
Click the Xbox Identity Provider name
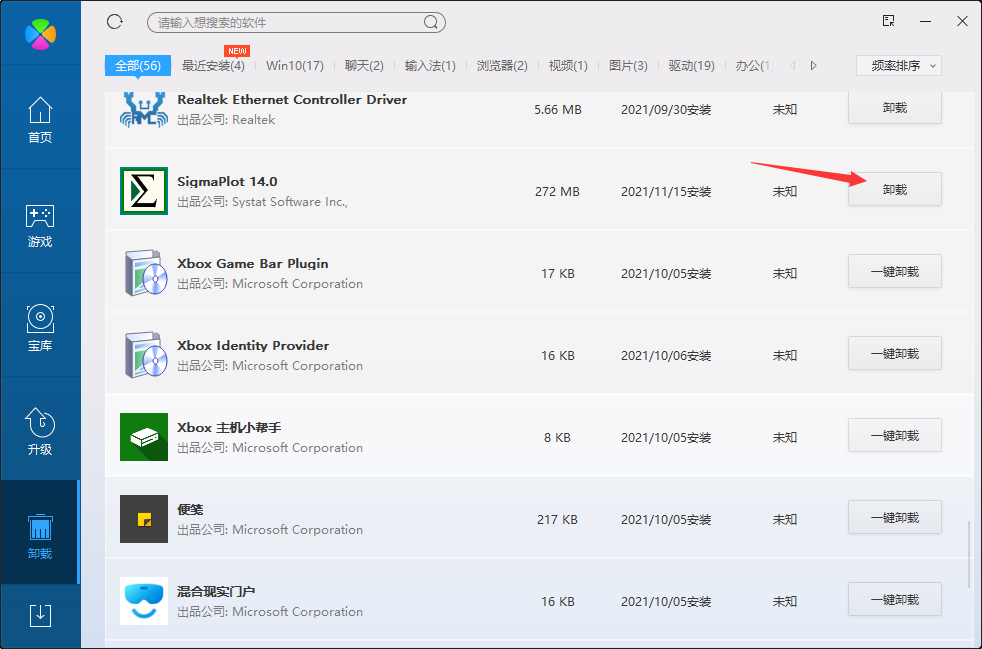(253, 346)
